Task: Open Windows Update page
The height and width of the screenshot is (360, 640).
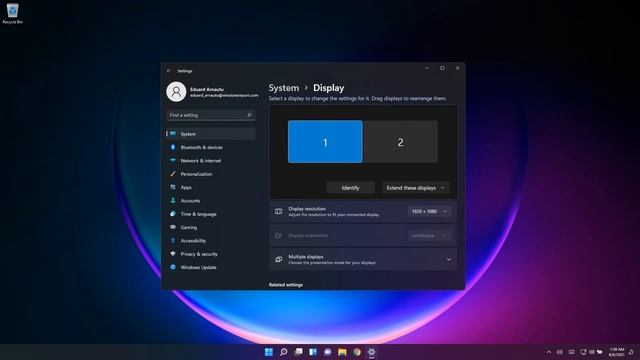Action: [211, 267]
